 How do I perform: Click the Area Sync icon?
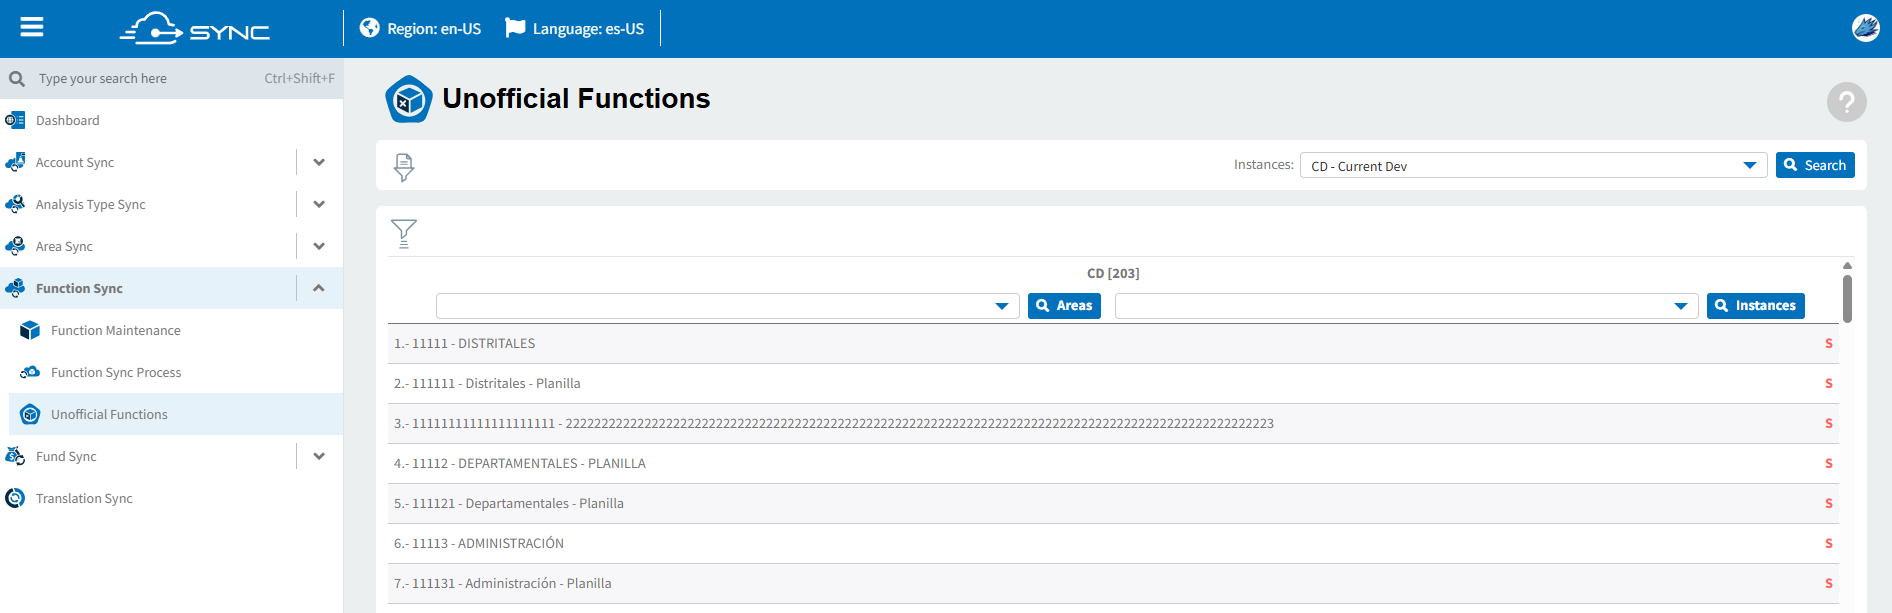[x=15, y=246]
